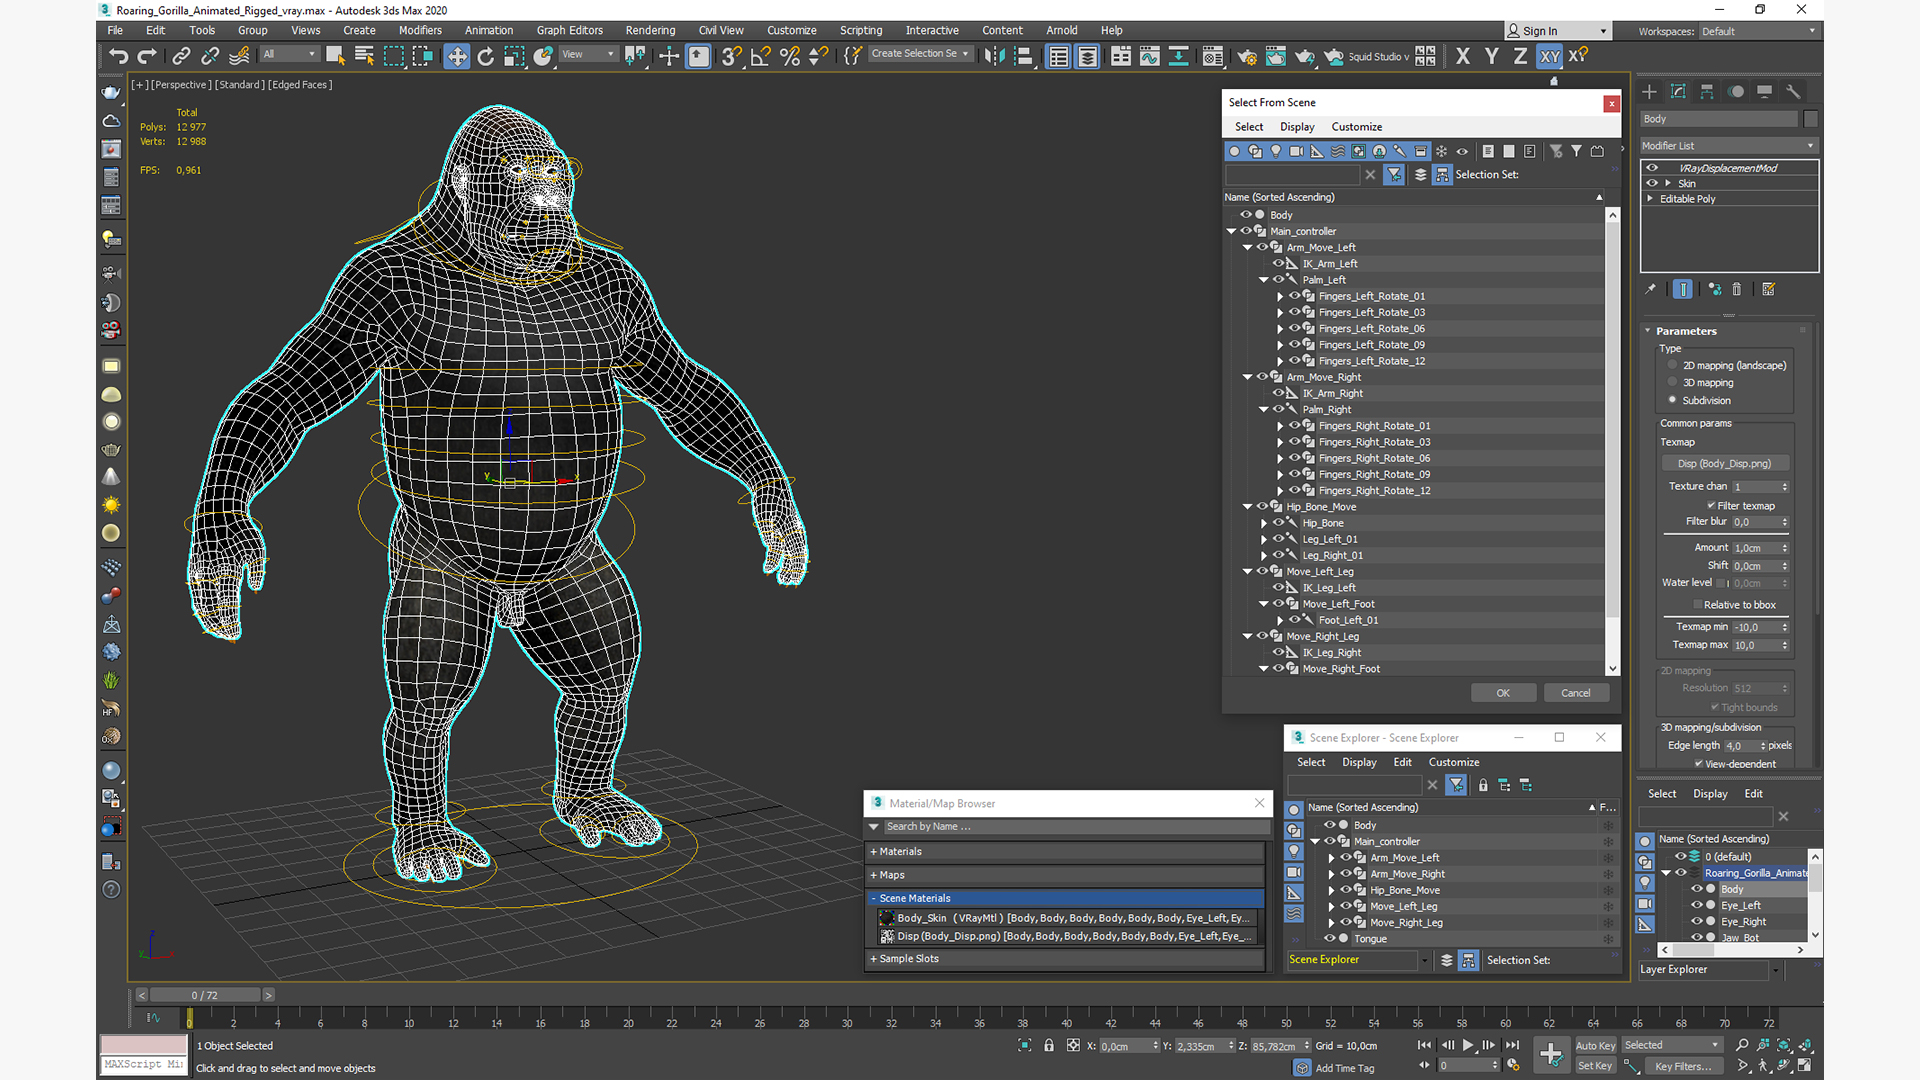The image size is (1920, 1080).
Task: Open the Animation menu
Action: pos(489,30)
